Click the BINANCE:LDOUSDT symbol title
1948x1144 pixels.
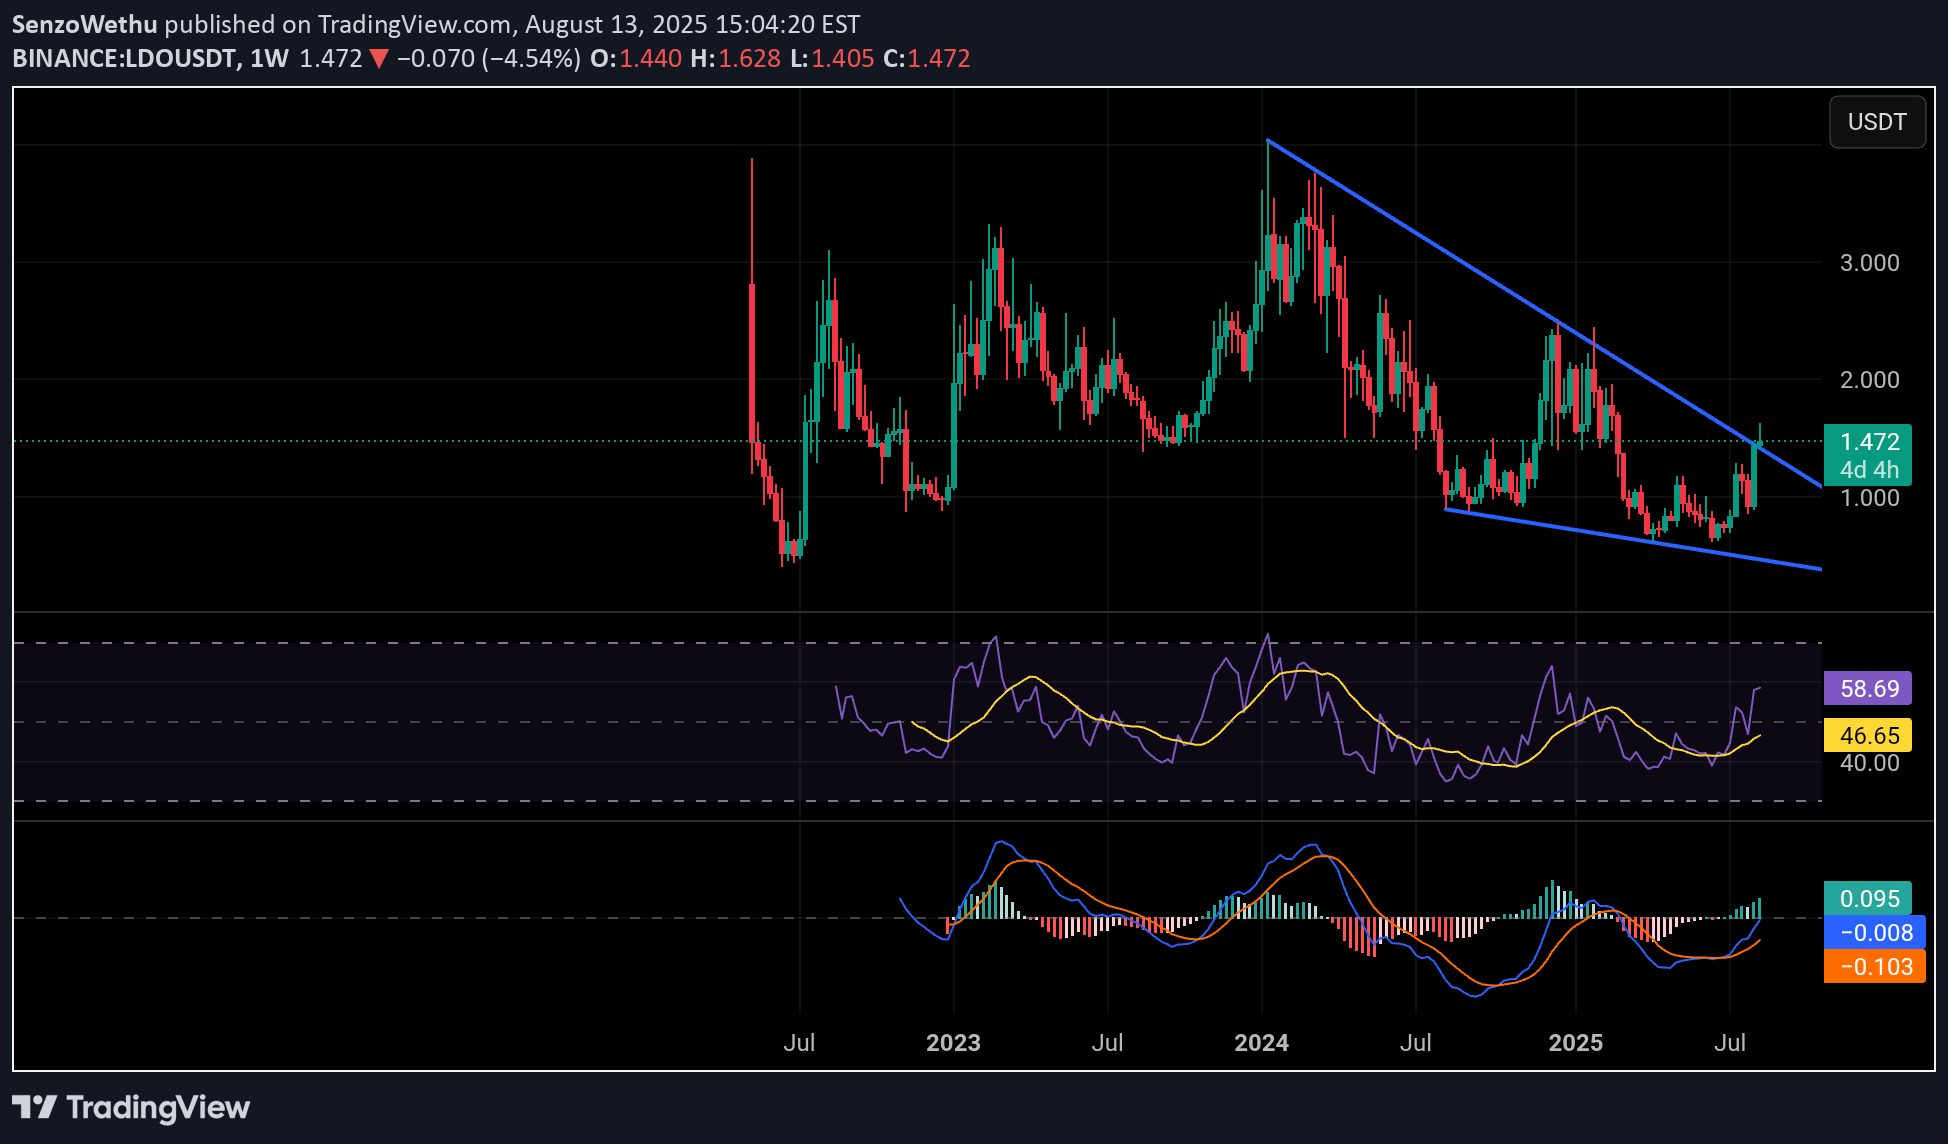coord(125,58)
